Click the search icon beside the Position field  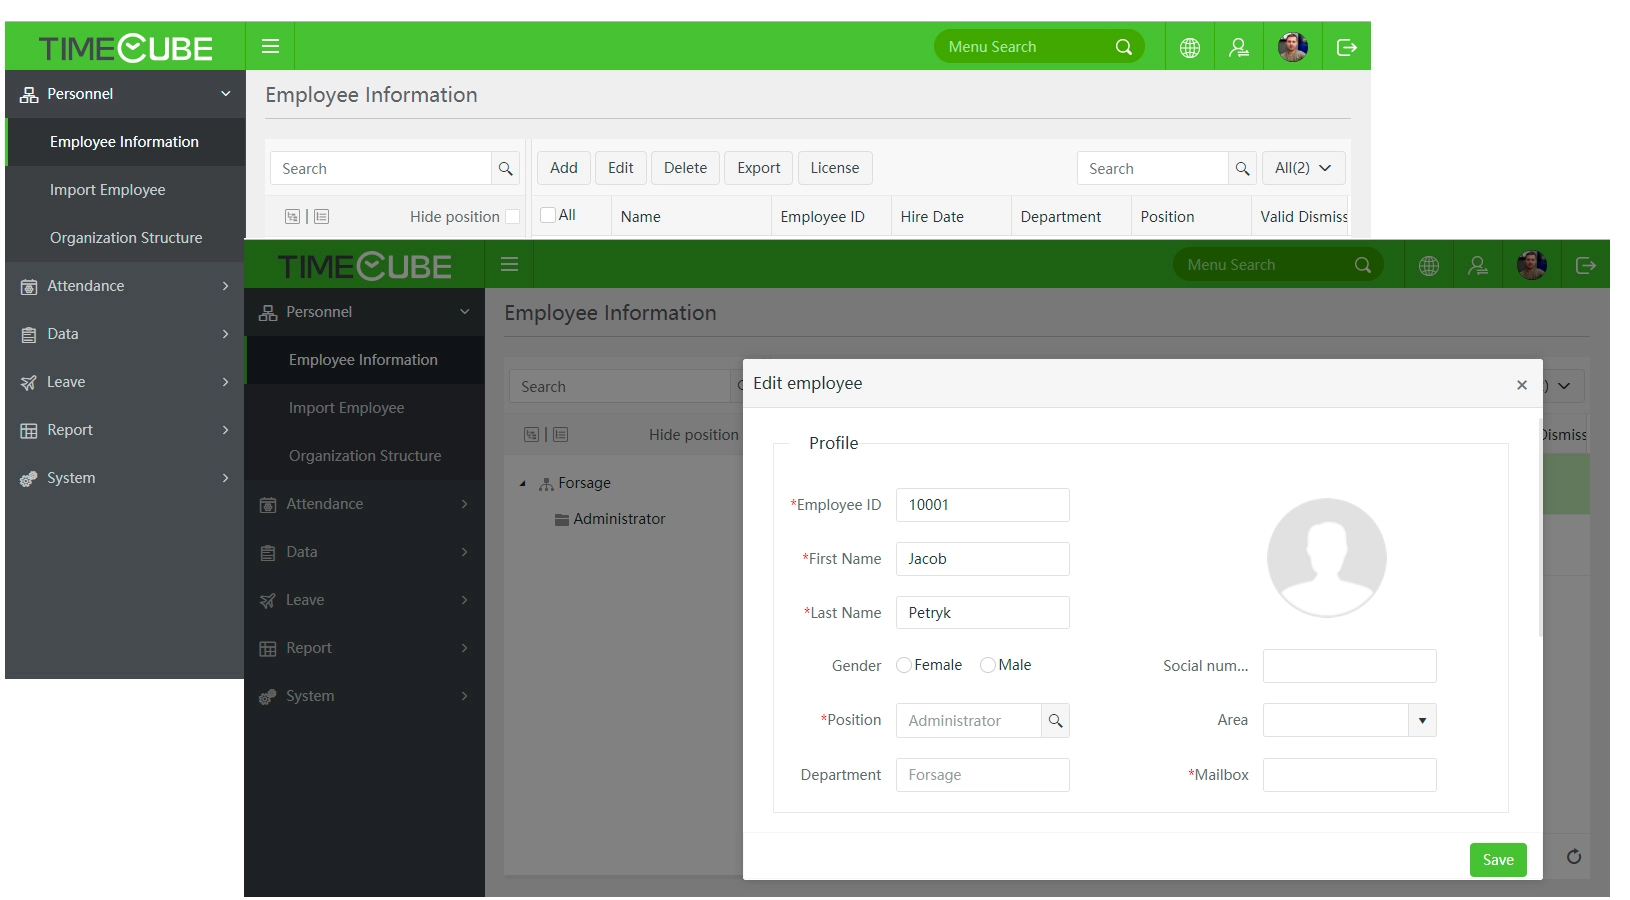[1055, 721]
